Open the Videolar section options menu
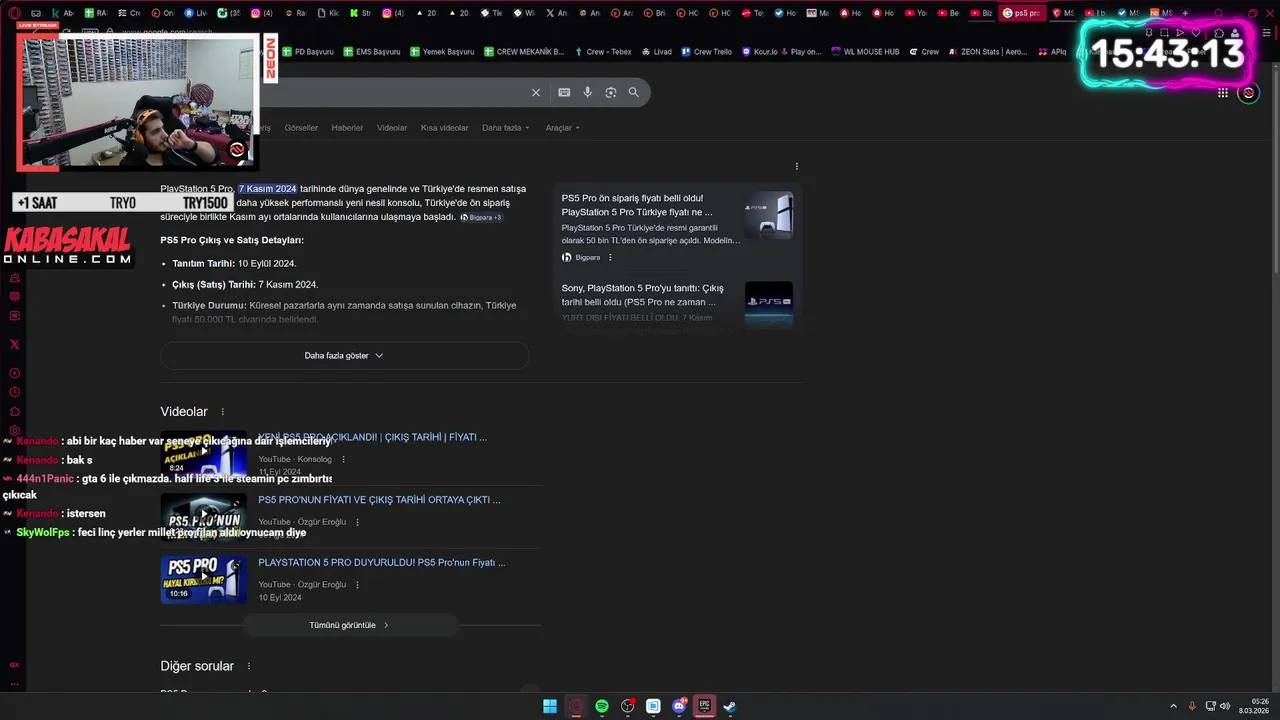This screenshot has width=1280, height=720. [x=223, y=412]
